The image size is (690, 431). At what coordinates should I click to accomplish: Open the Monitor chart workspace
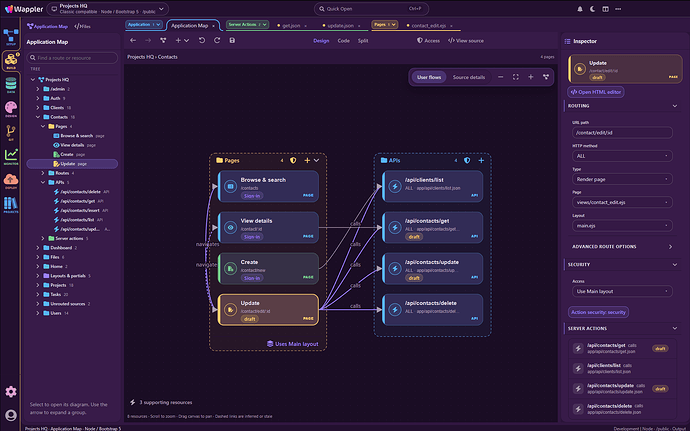point(11,156)
